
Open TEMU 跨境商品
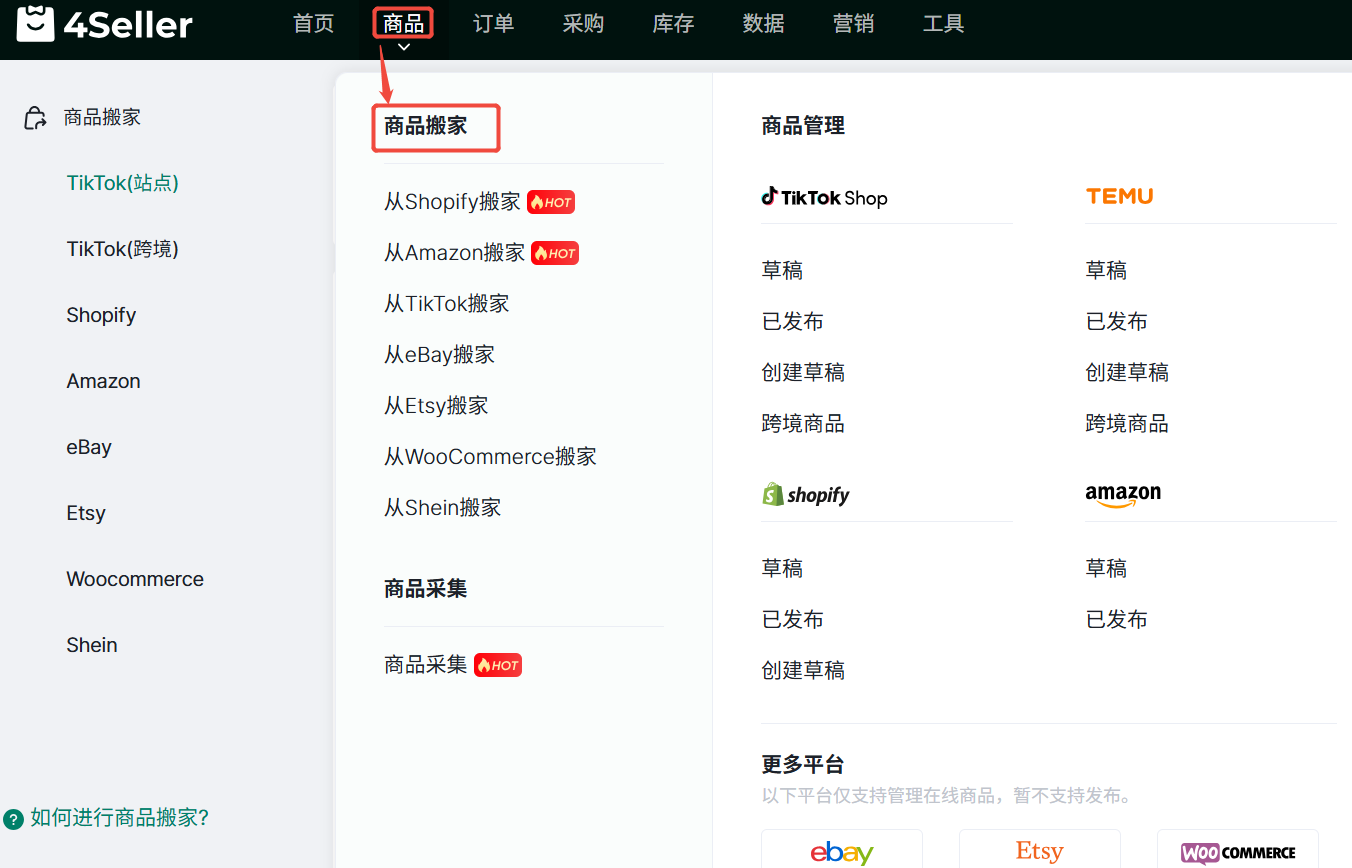(x=1127, y=424)
